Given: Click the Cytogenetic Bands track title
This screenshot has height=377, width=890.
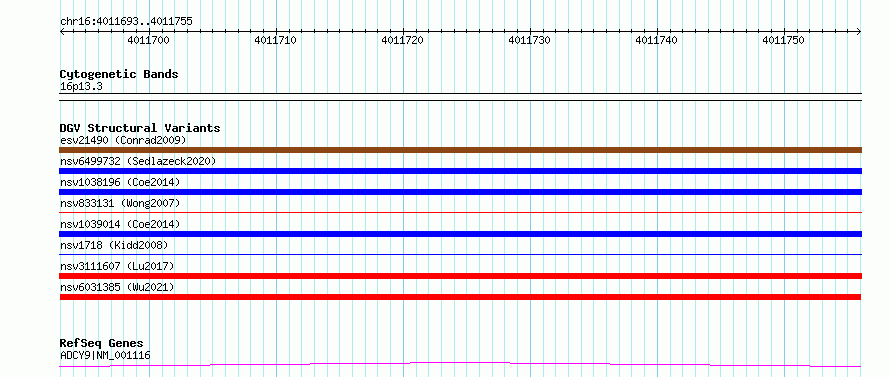Looking at the screenshot, I should point(119,74).
